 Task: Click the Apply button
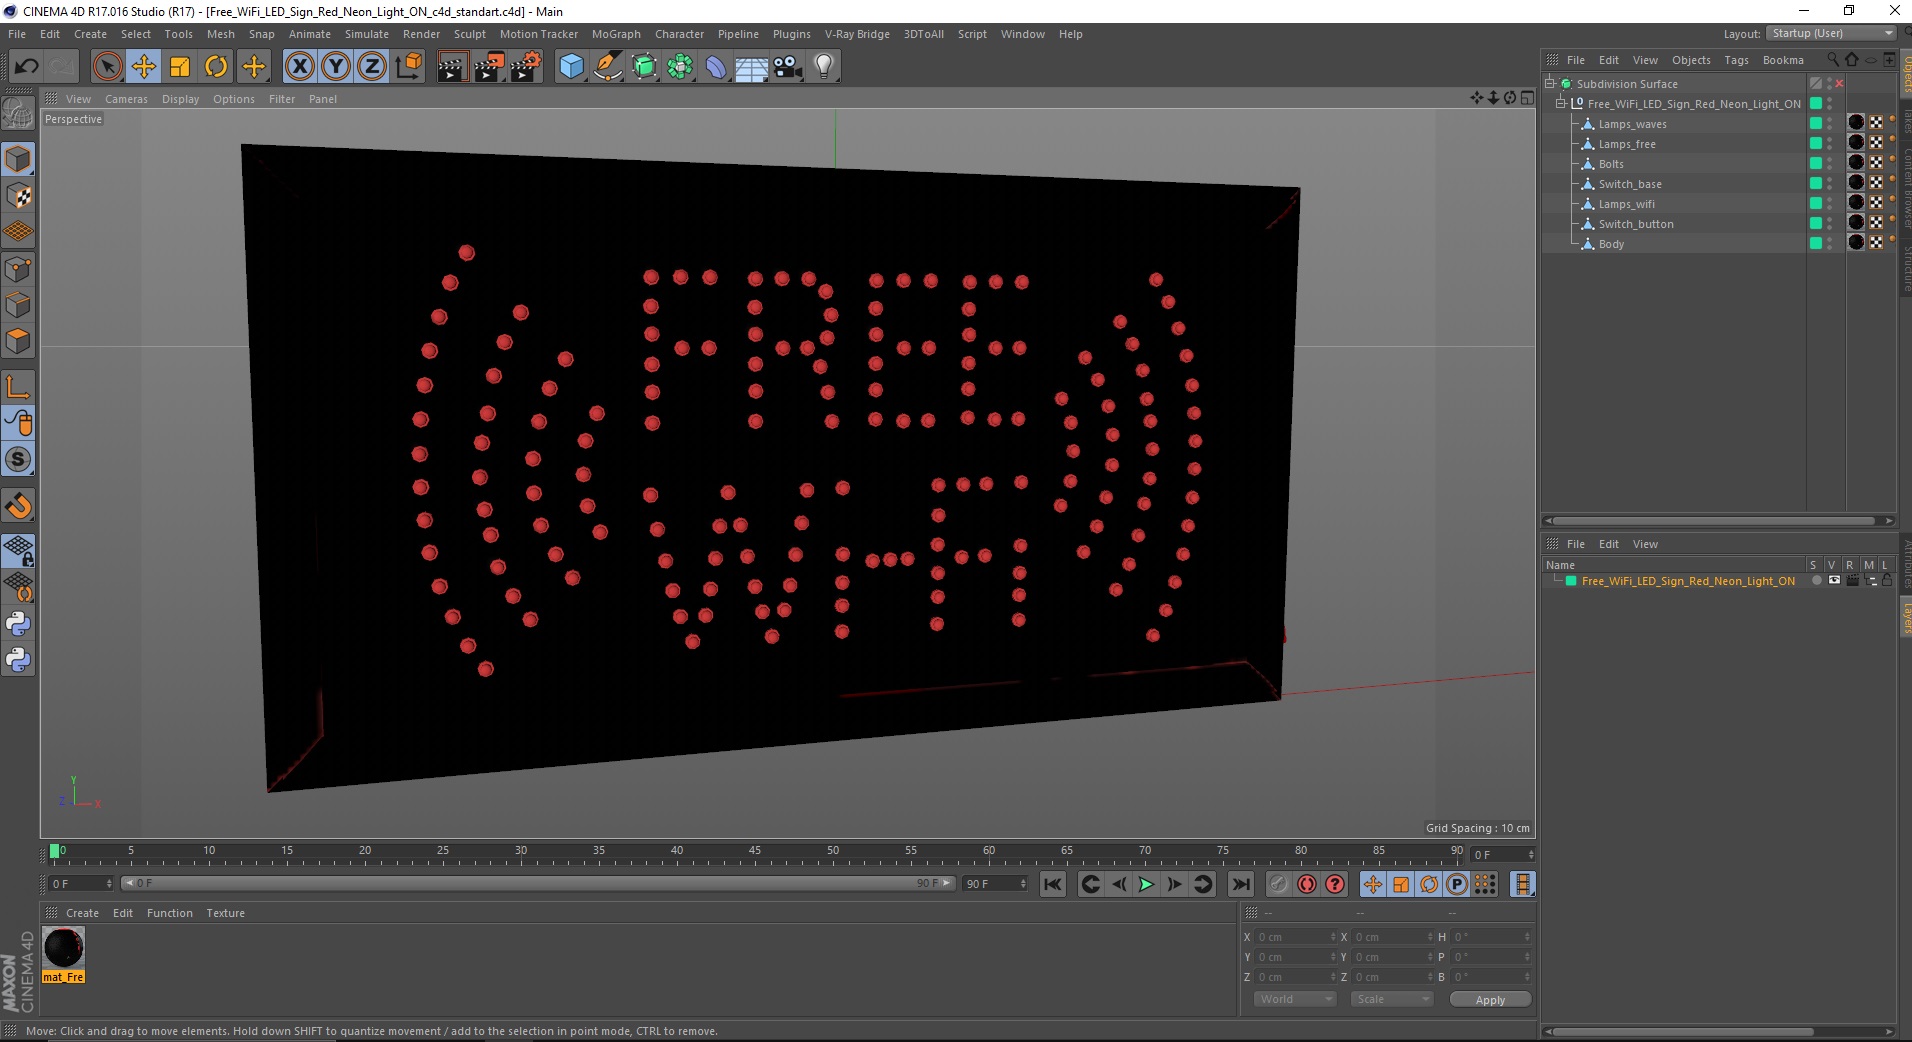1490,1000
